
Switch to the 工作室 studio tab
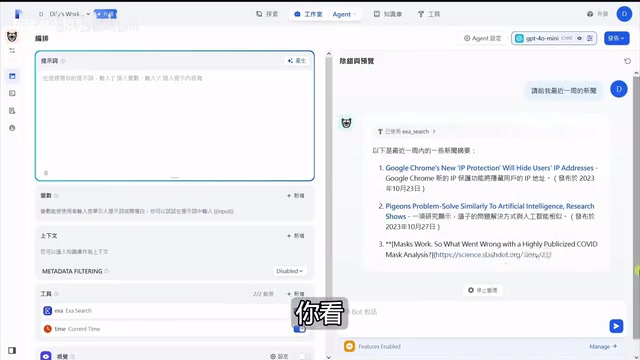(x=308, y=14)
